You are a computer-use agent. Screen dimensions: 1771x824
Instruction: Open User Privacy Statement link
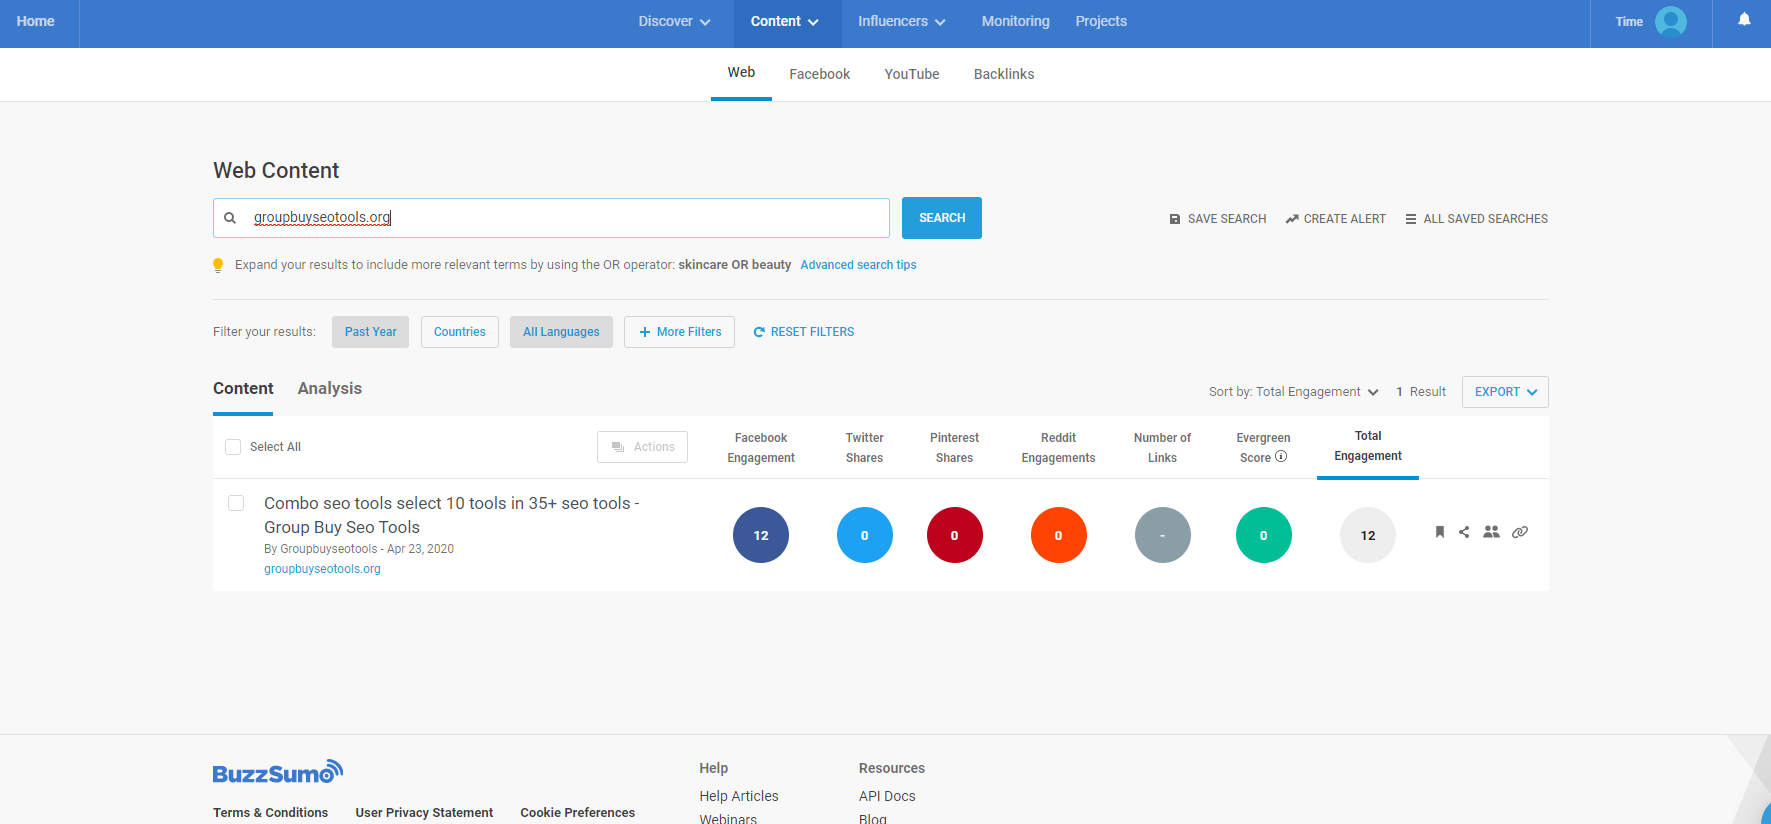424,813
